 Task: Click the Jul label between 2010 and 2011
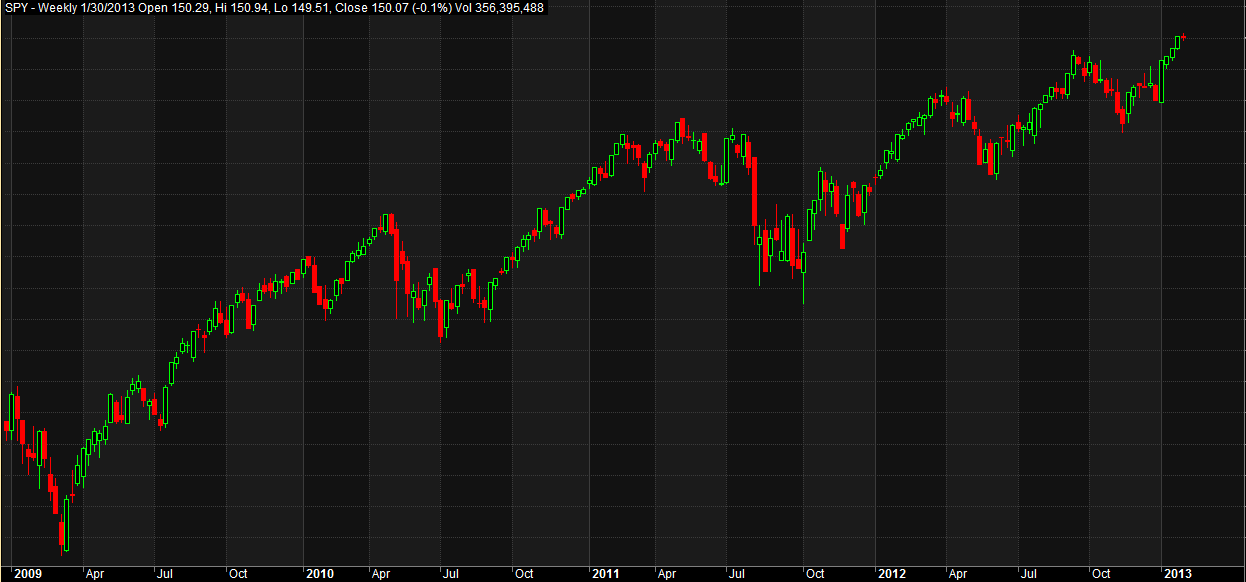coord(451,574)
